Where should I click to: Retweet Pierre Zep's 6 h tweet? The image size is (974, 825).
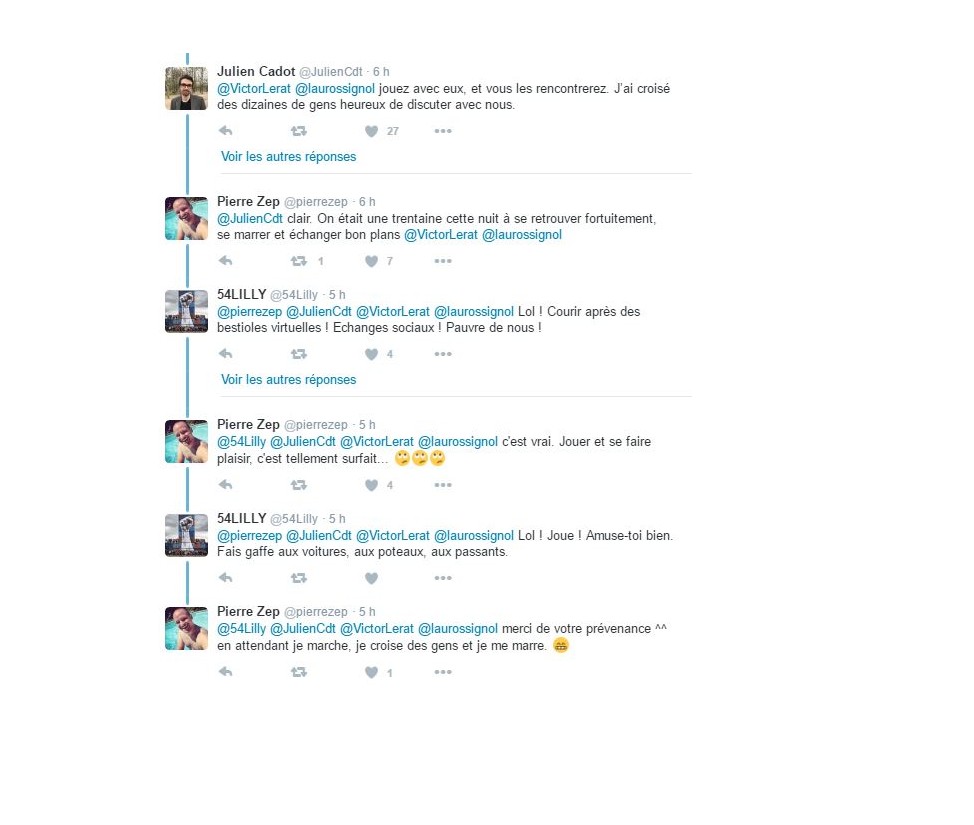[299, 261]
